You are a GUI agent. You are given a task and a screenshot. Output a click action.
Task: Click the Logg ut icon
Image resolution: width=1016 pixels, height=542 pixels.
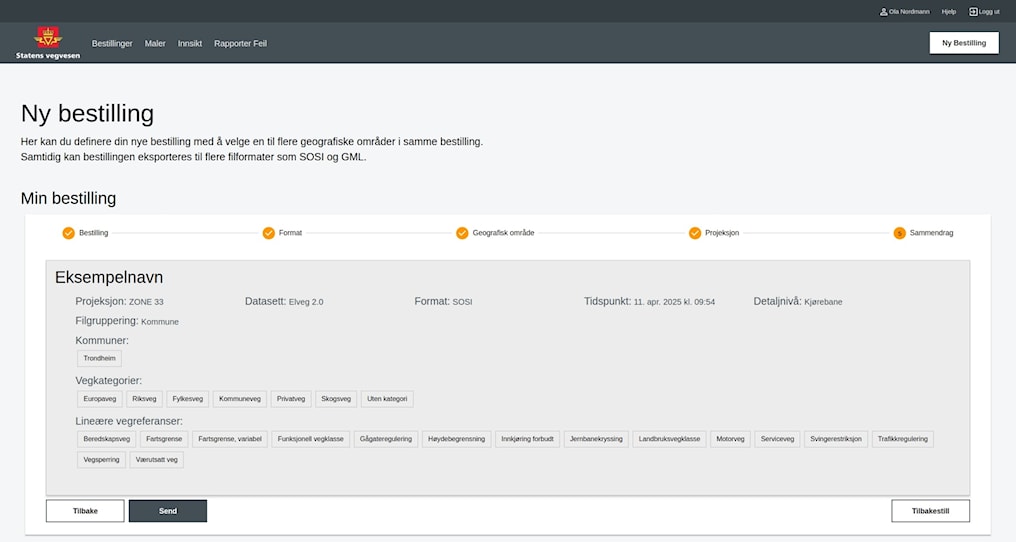point(973,12)
